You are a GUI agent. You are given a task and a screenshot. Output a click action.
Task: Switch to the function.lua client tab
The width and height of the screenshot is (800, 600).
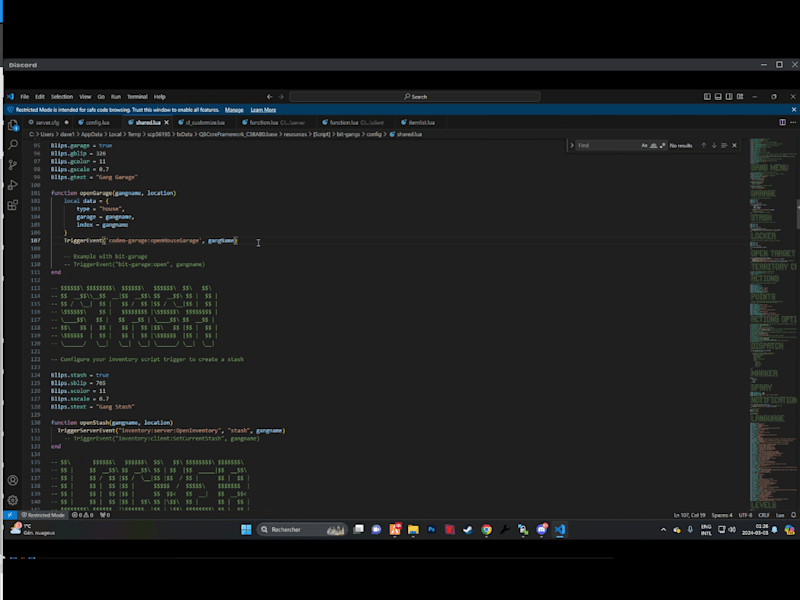(x=356, y=122)
